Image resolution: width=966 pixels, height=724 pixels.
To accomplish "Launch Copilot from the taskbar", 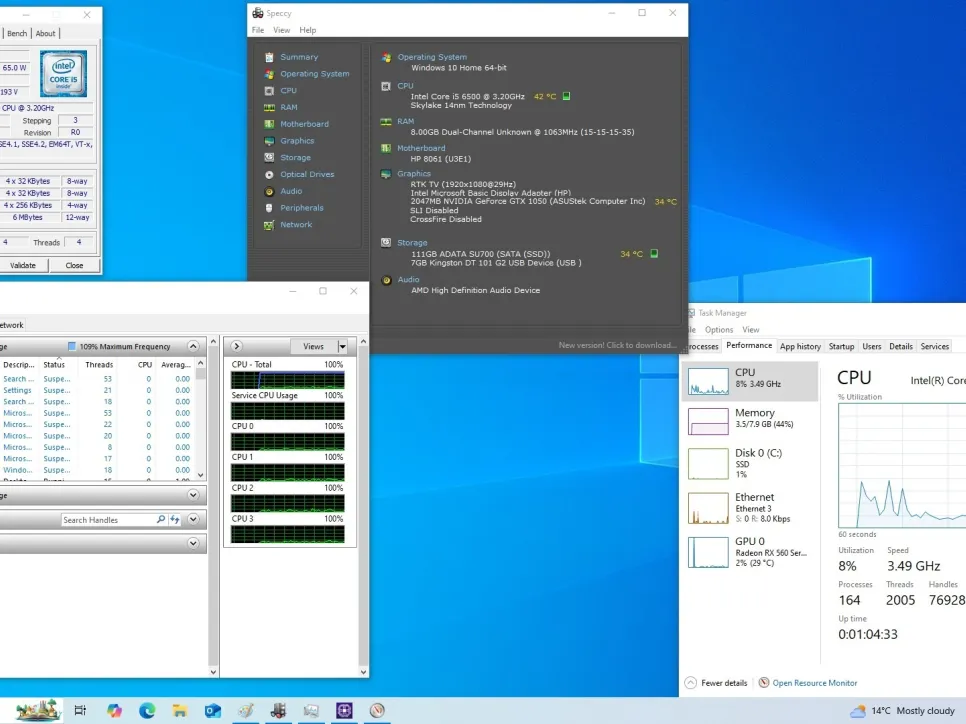I will [114, 710].
